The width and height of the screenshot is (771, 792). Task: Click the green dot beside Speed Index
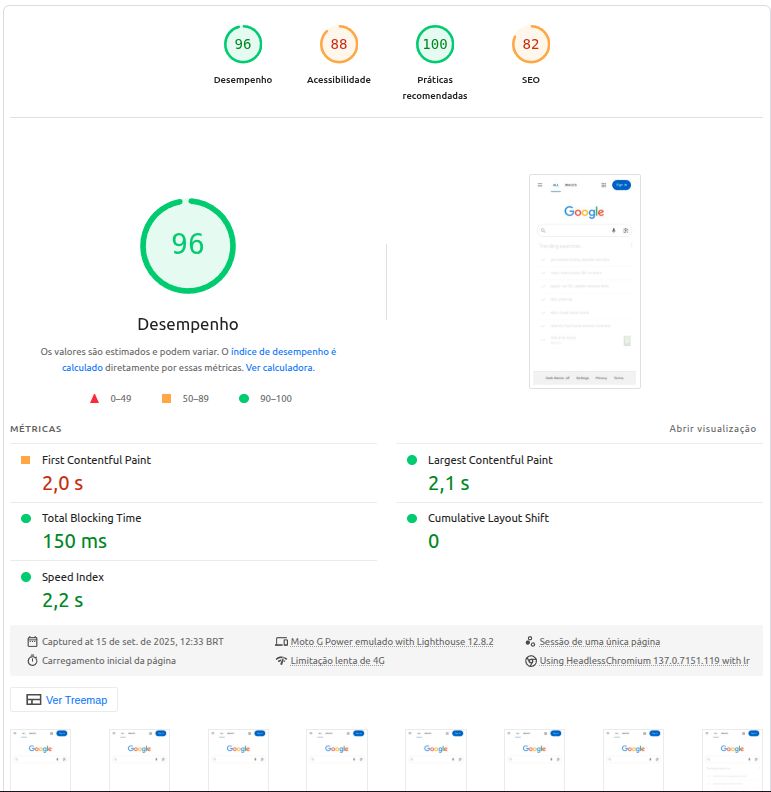pos(26,577)
